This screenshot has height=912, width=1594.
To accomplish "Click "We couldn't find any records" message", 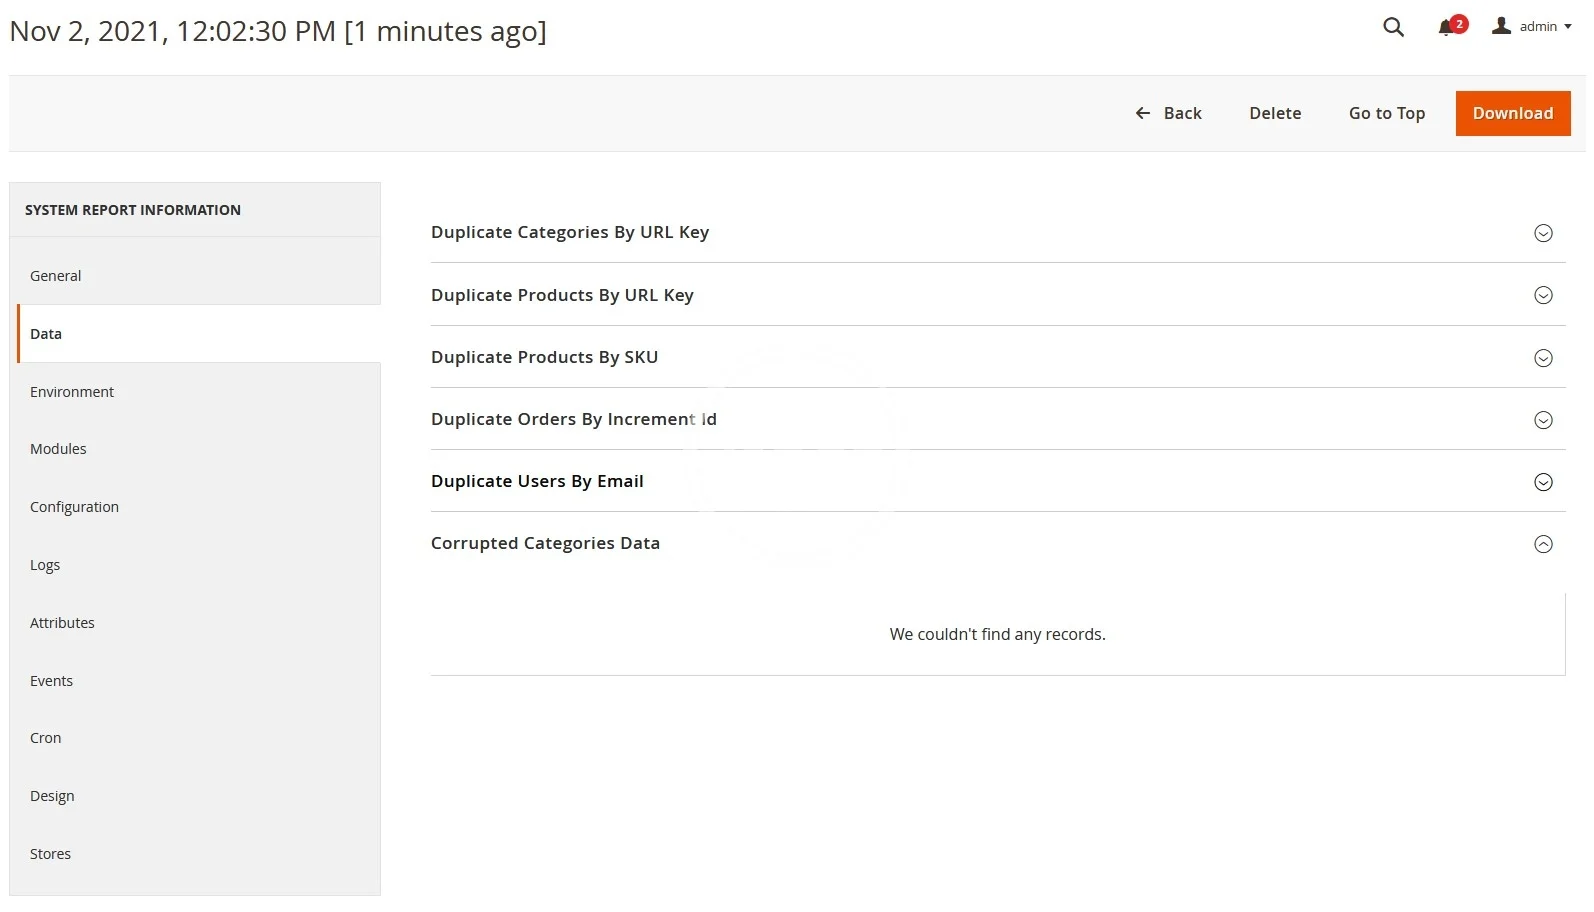I will 997,634.
